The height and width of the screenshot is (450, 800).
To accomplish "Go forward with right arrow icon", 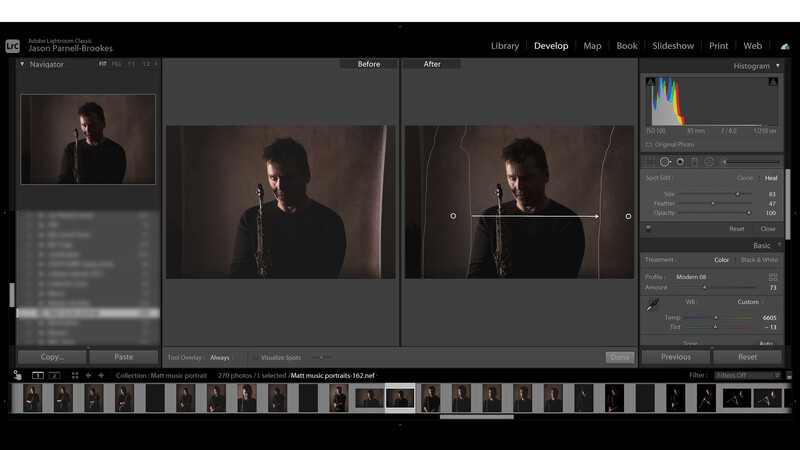I will 101,376.
